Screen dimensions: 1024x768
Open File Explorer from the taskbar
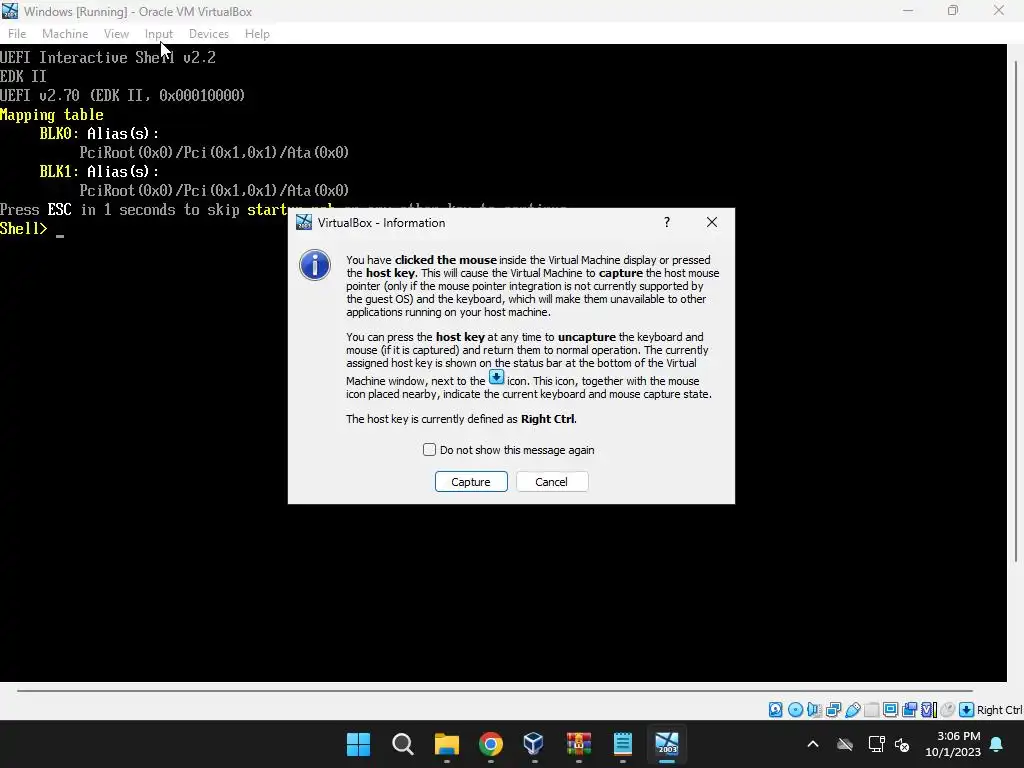click(x=447, y=744)
